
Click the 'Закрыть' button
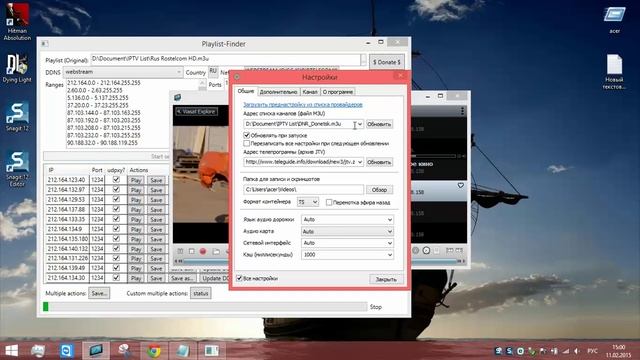tap(386, 279)
